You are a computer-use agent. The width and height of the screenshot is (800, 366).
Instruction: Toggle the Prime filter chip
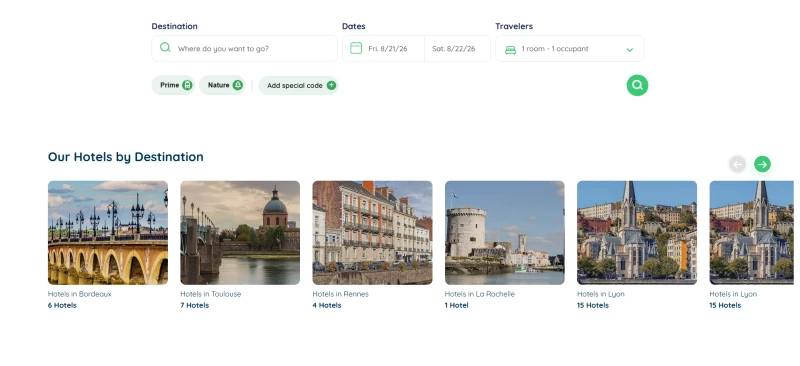[x=173, y=85]
